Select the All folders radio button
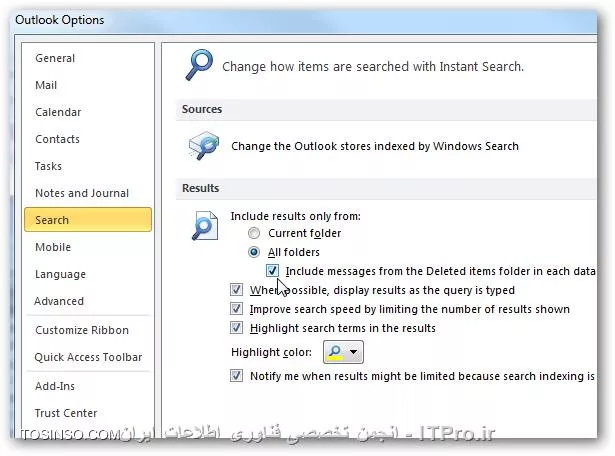Image resolution: width=615 pixels, height=456 pixels. pyautogui.click(x=254, y=252)
